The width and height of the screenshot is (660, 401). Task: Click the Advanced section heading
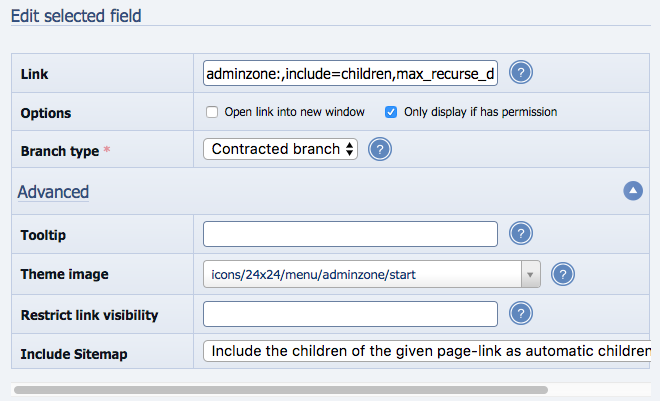click(53, 192)
